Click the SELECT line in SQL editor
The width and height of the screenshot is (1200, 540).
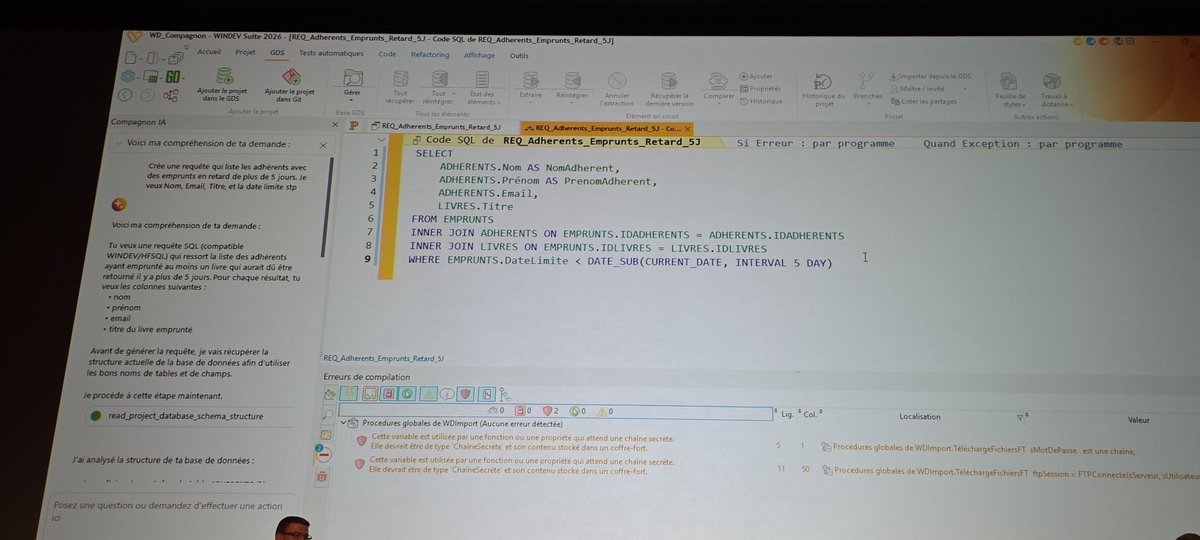pyautogui.click(x=433, y=153)
